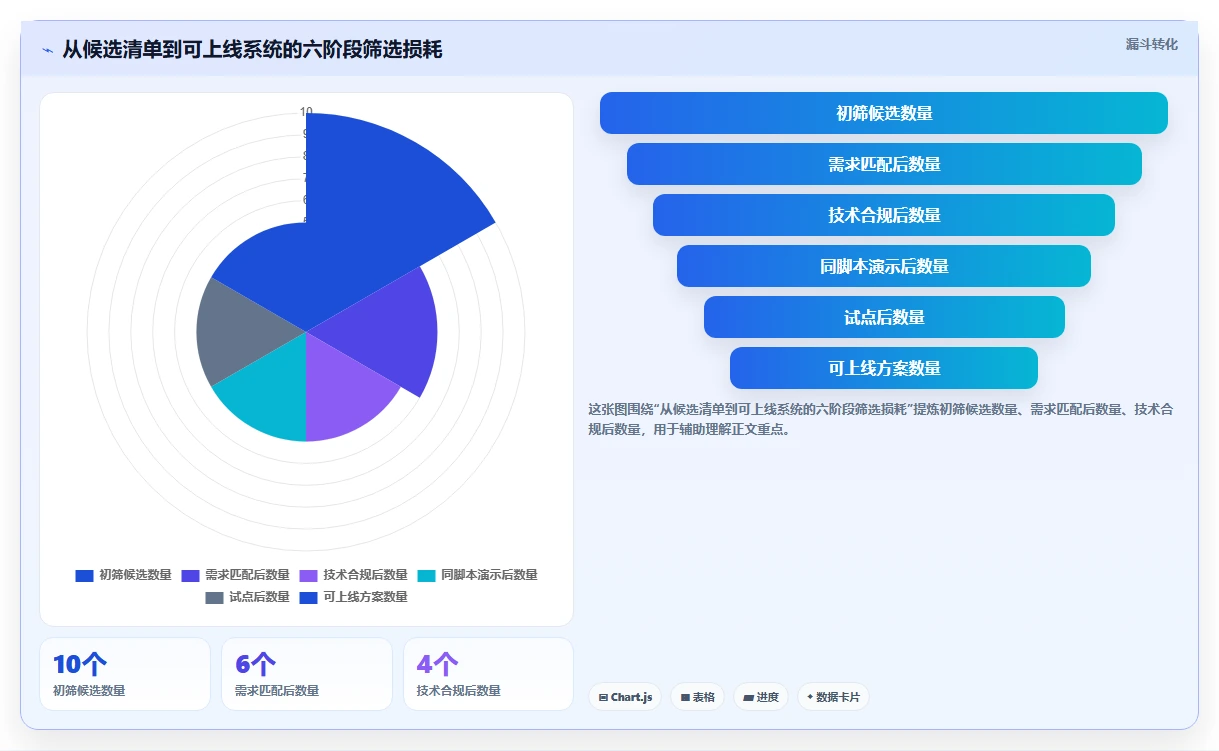Toggle 同脚本演示后数量 legend color box

click(x=426, y=575)
